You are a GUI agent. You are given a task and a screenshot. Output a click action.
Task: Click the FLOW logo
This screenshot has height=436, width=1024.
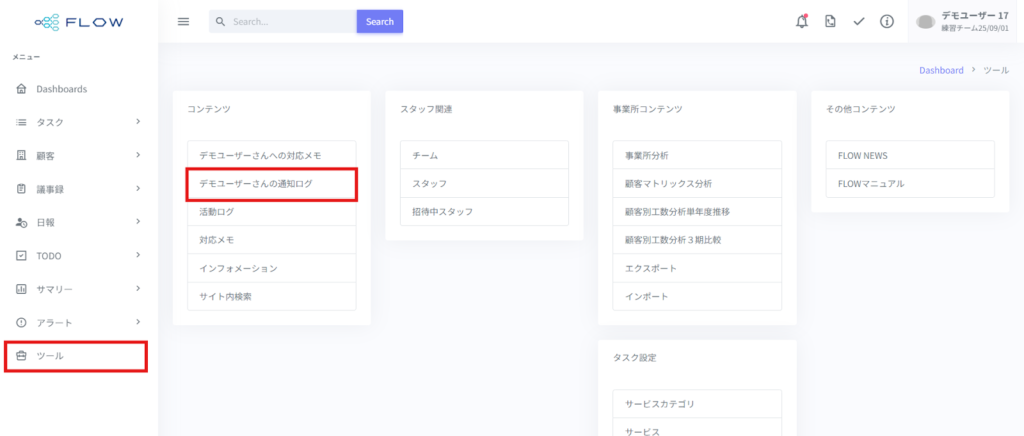pos(79,21)
